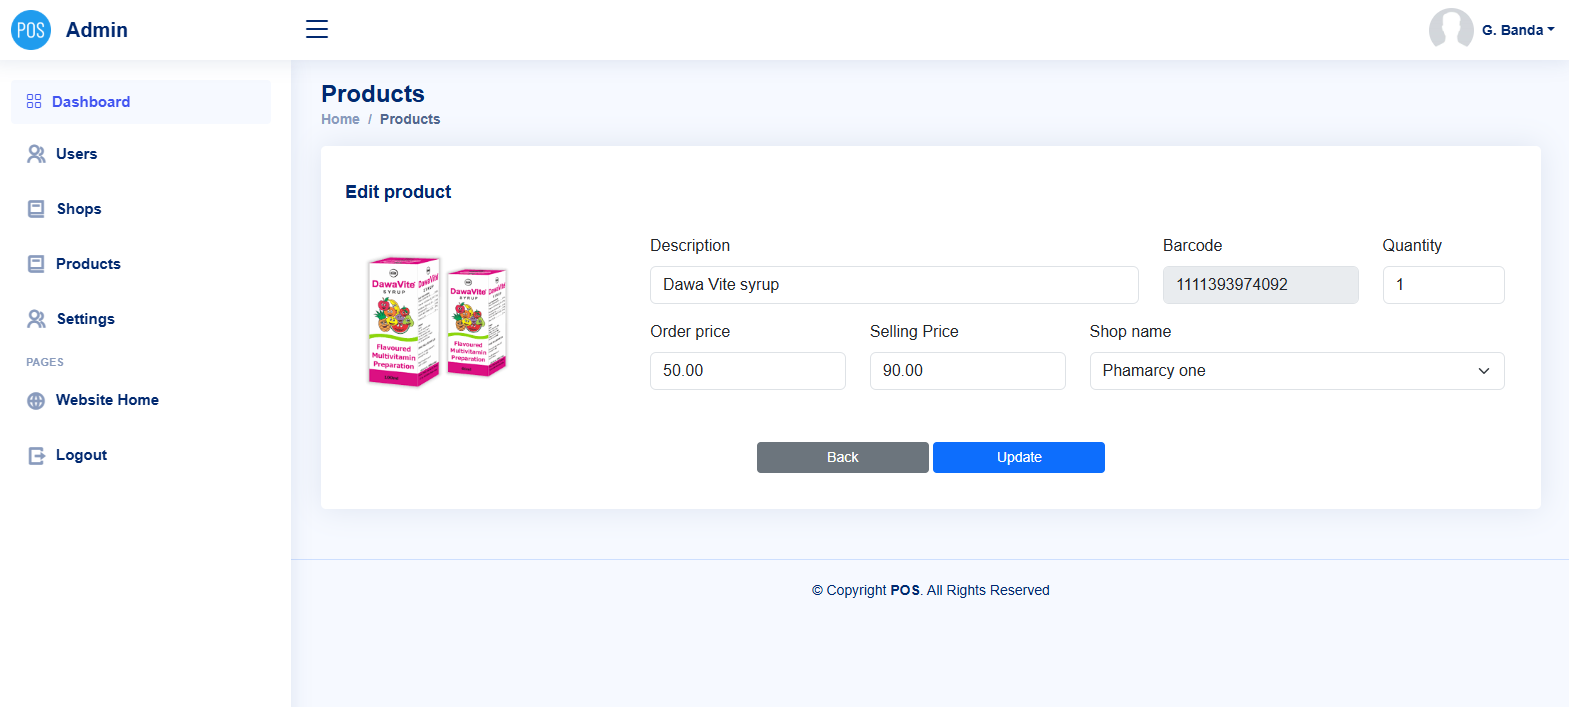Follow the Home breadcrumb link
Viewport: 1569px width, 707px height.
[340, 119]
